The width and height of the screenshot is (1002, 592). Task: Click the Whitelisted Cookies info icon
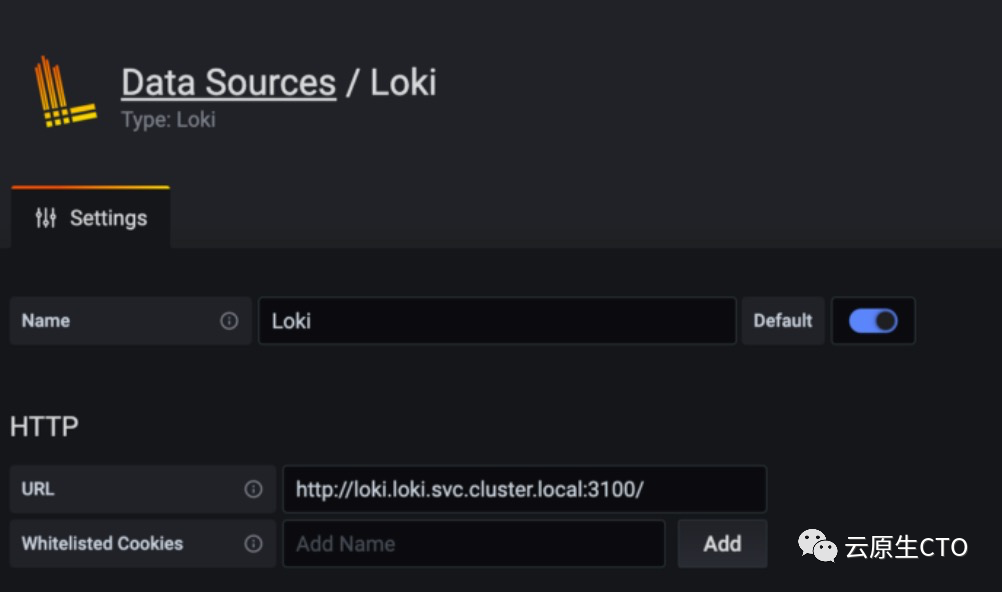click(x=254, y=544)
